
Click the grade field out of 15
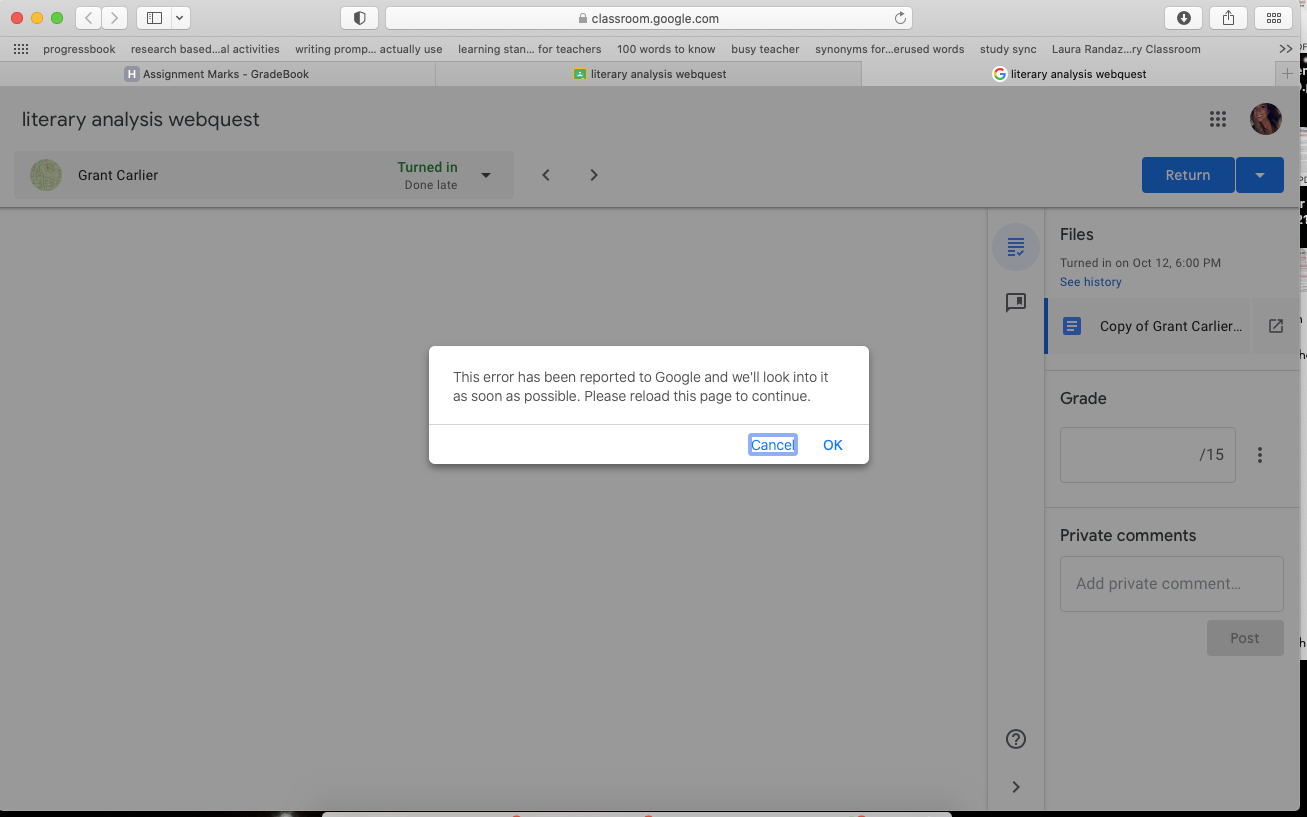click(x=1148, y=455)
